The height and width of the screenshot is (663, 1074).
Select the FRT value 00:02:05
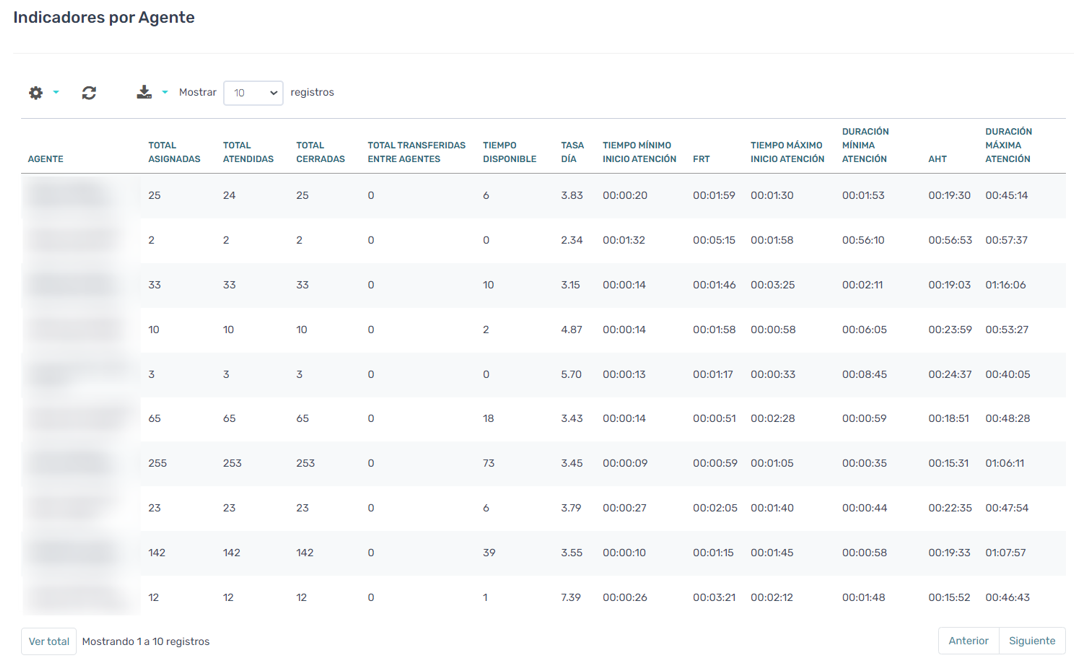tap(715, 508)
